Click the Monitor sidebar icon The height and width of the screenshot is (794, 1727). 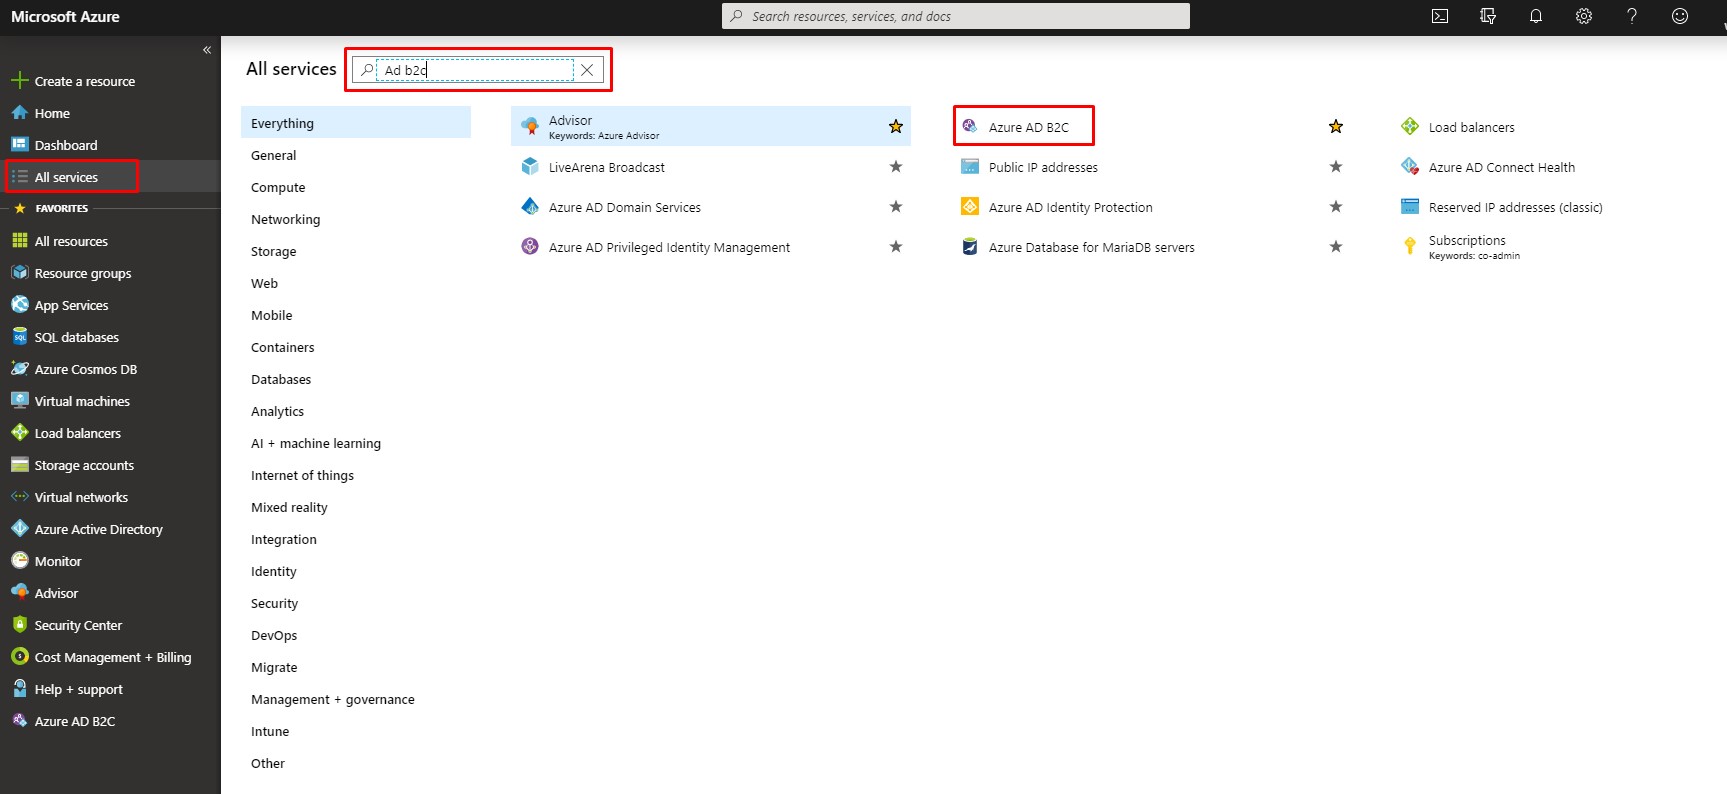19,561
